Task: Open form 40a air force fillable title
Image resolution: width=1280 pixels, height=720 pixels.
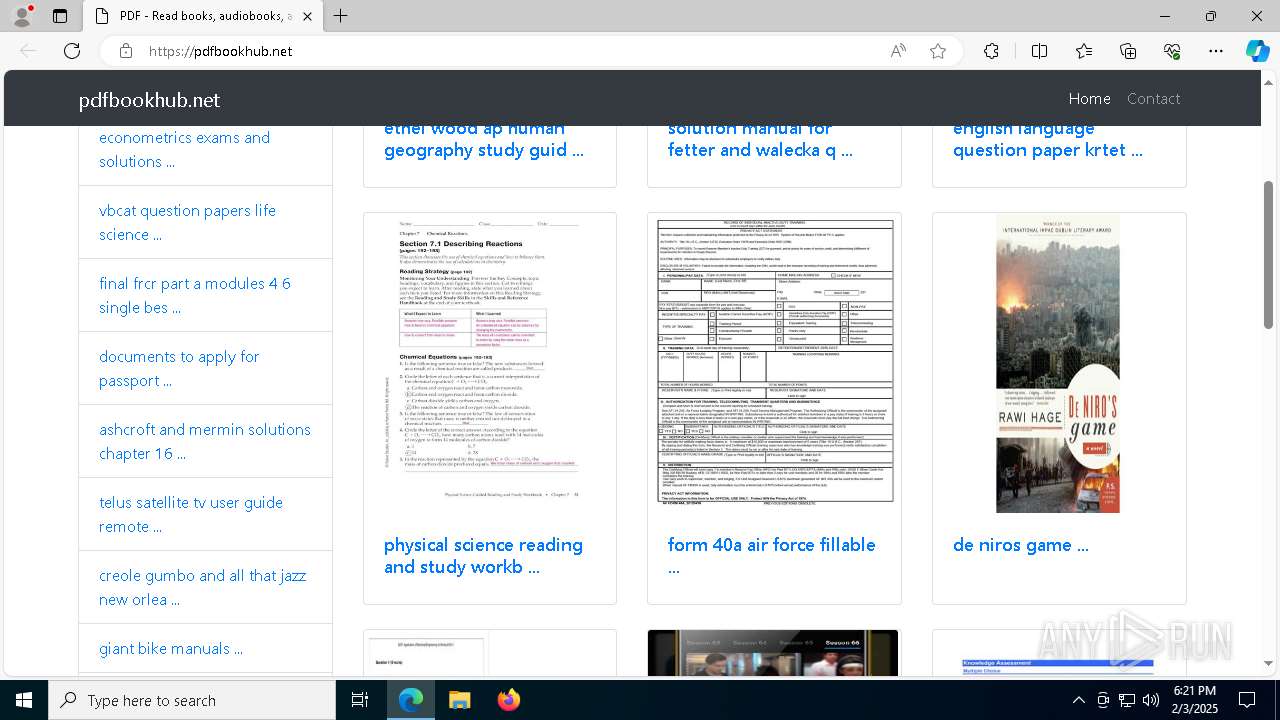Action: 771,555
